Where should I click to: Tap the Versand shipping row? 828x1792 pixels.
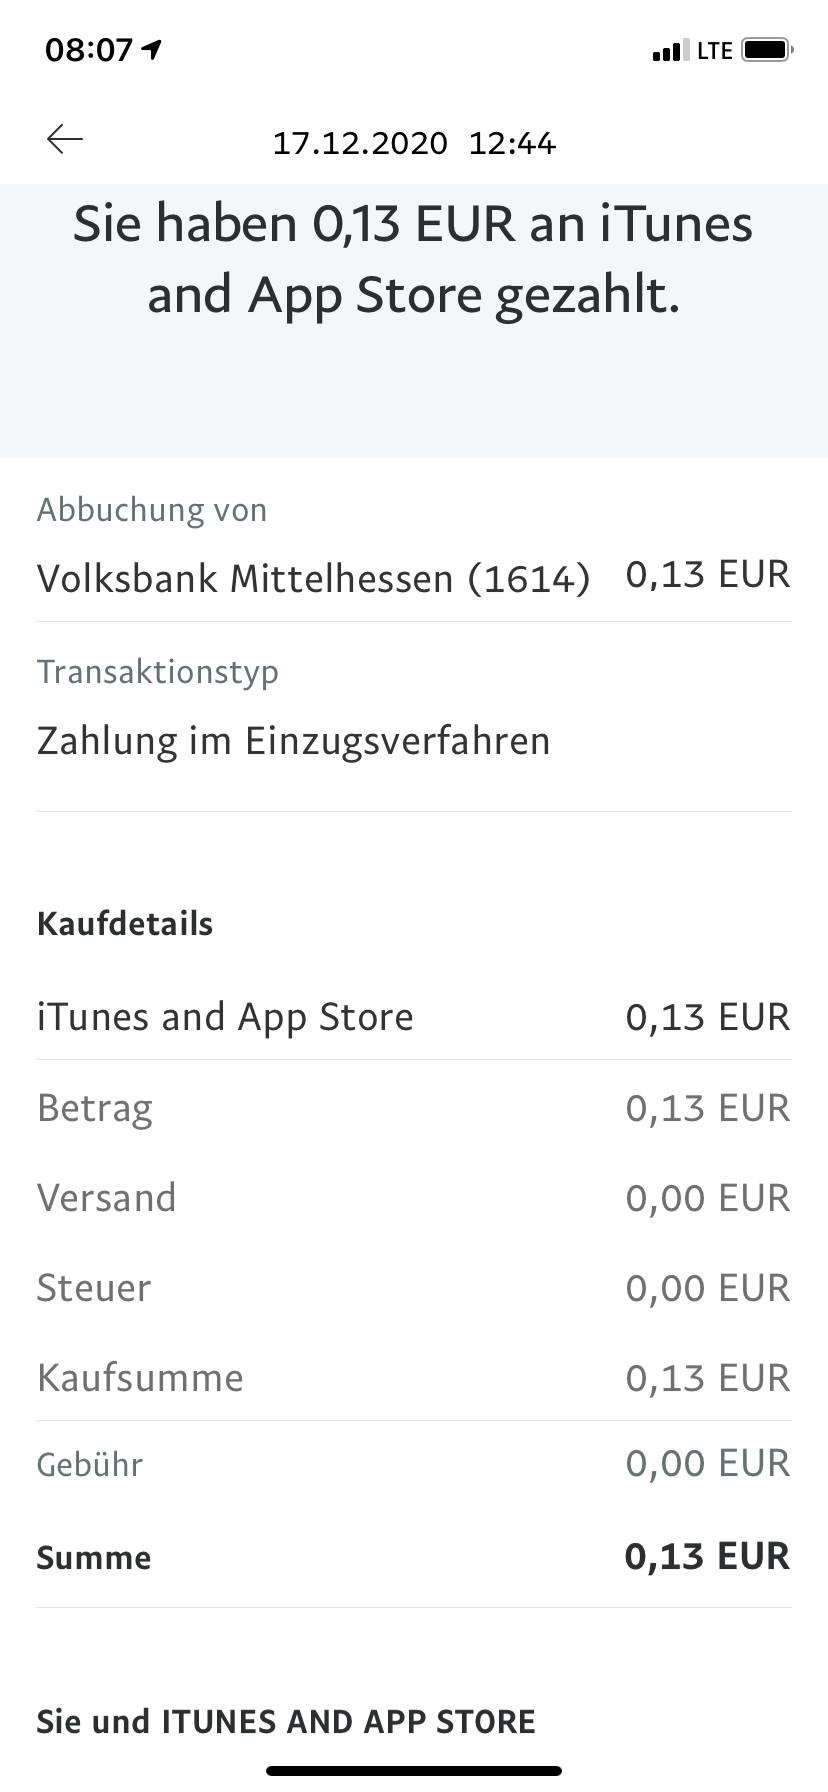414,1198
